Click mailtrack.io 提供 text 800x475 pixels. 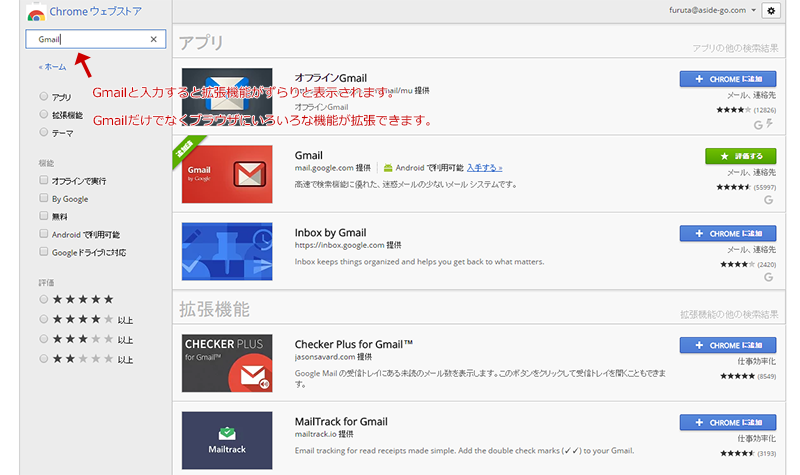(324, 434)
